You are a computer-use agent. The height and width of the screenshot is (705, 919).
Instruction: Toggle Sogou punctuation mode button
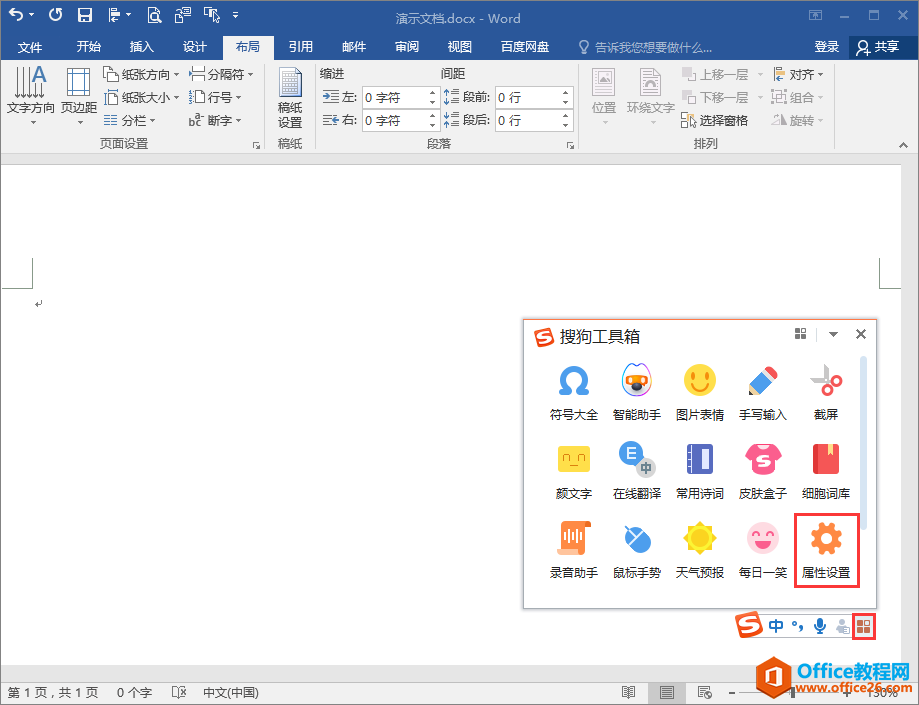[x=797, y=626]
